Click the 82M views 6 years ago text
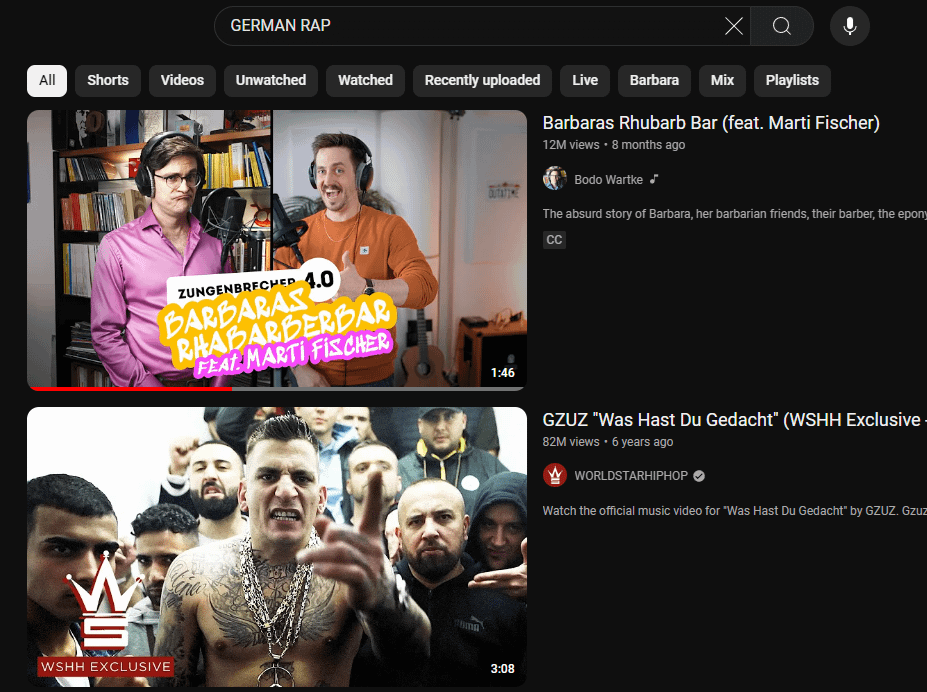 click(x=608, y=442)
